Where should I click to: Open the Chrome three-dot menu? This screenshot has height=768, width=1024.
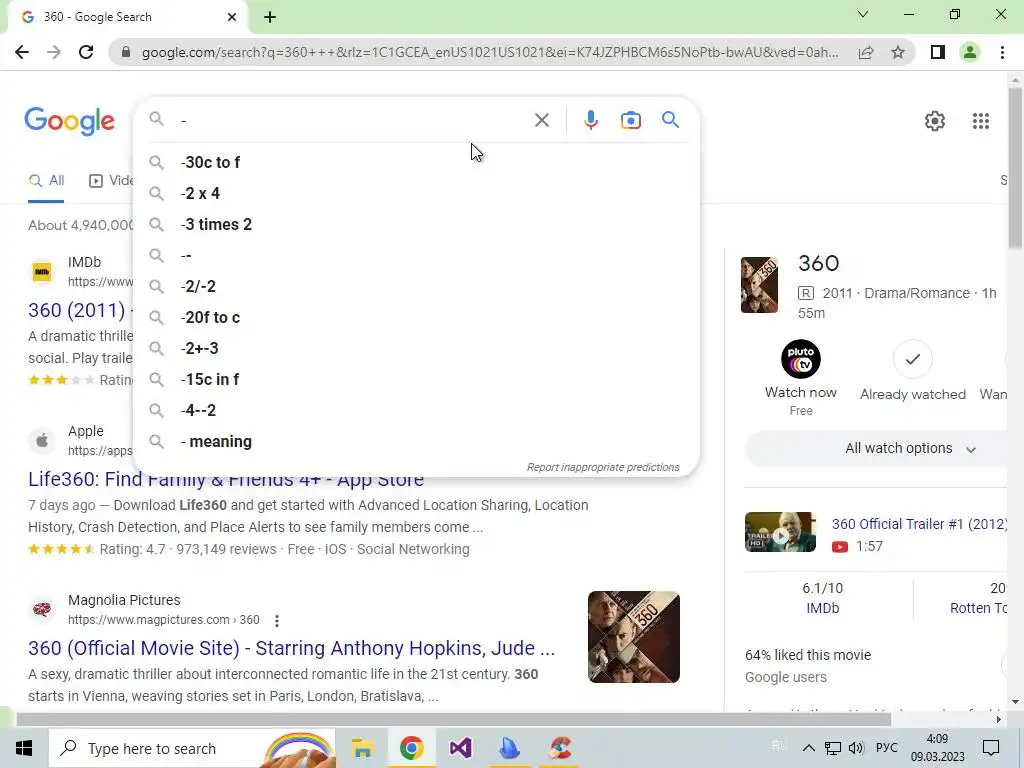pos(1002,52)
